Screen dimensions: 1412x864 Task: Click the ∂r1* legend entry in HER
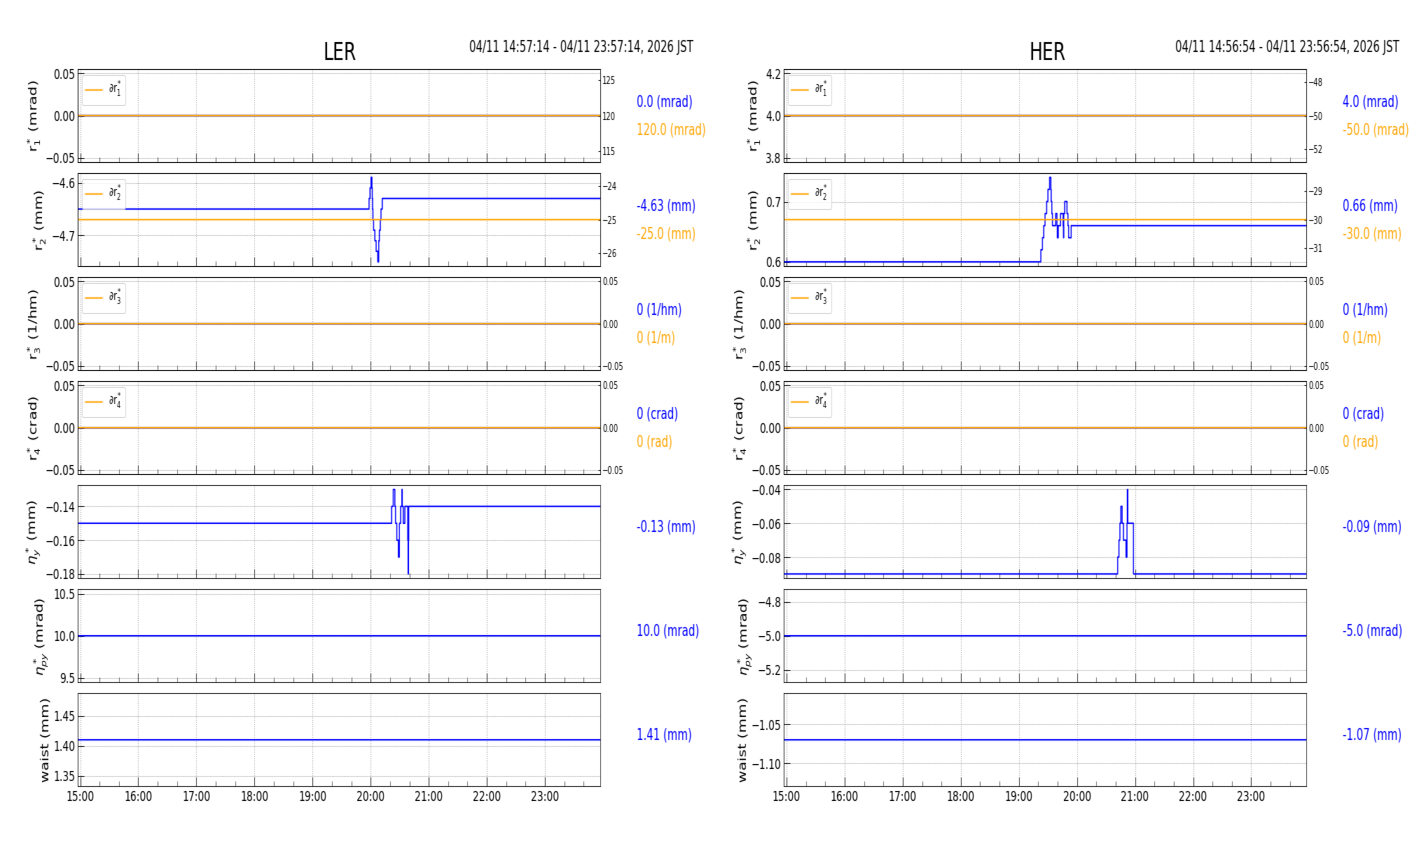coord(810,90)
